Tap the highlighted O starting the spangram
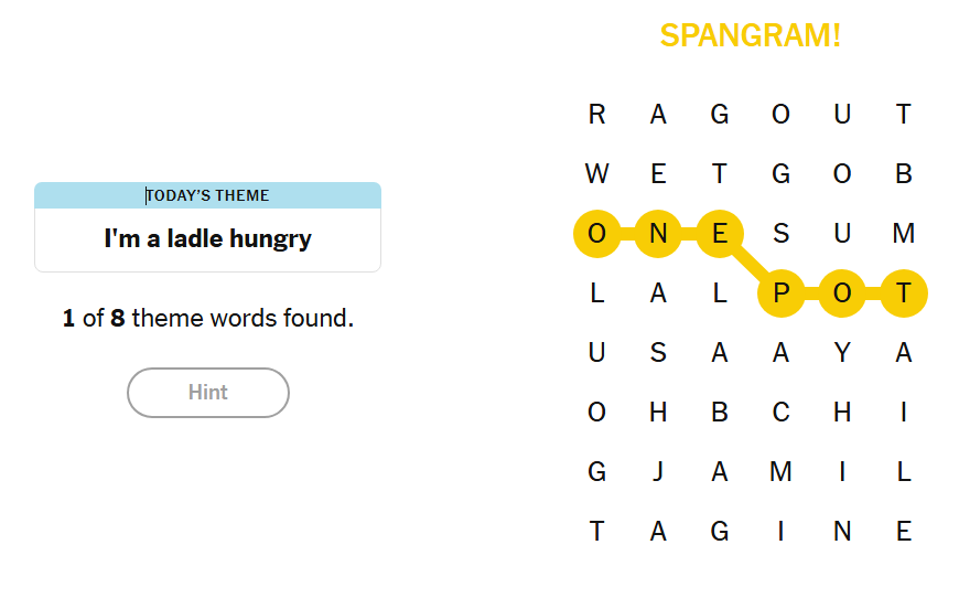The image size is (959, 598). tap(597, 234)
